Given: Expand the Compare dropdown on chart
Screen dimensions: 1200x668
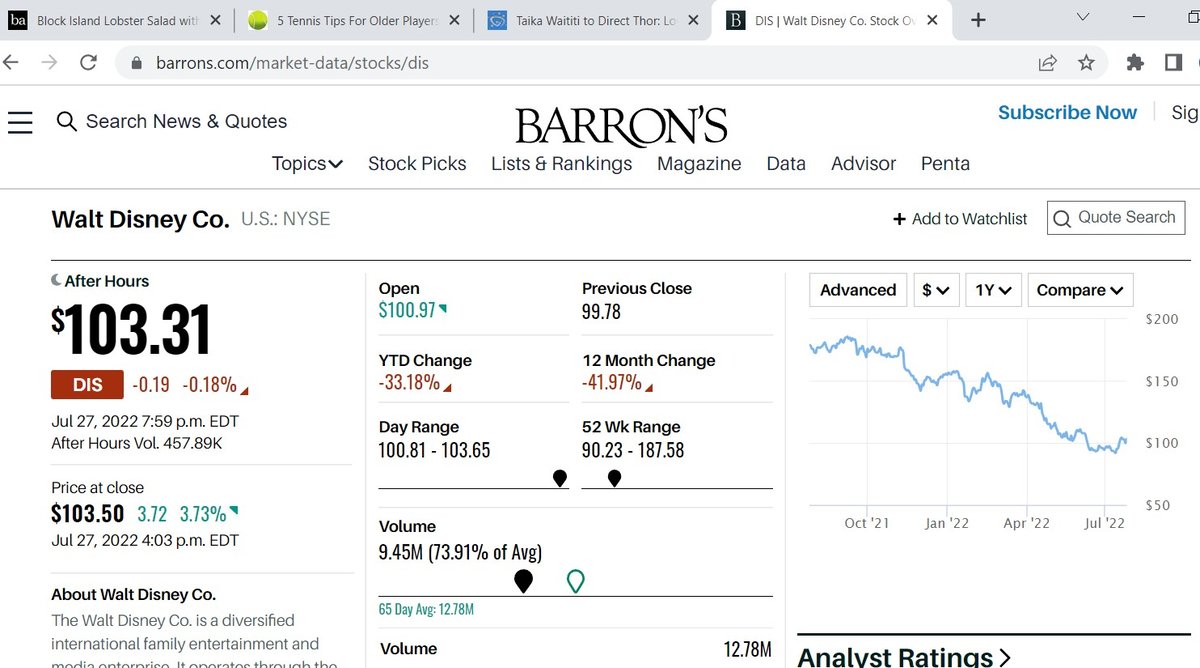Looking at the screenshot, I should (x=1079, y=290).
